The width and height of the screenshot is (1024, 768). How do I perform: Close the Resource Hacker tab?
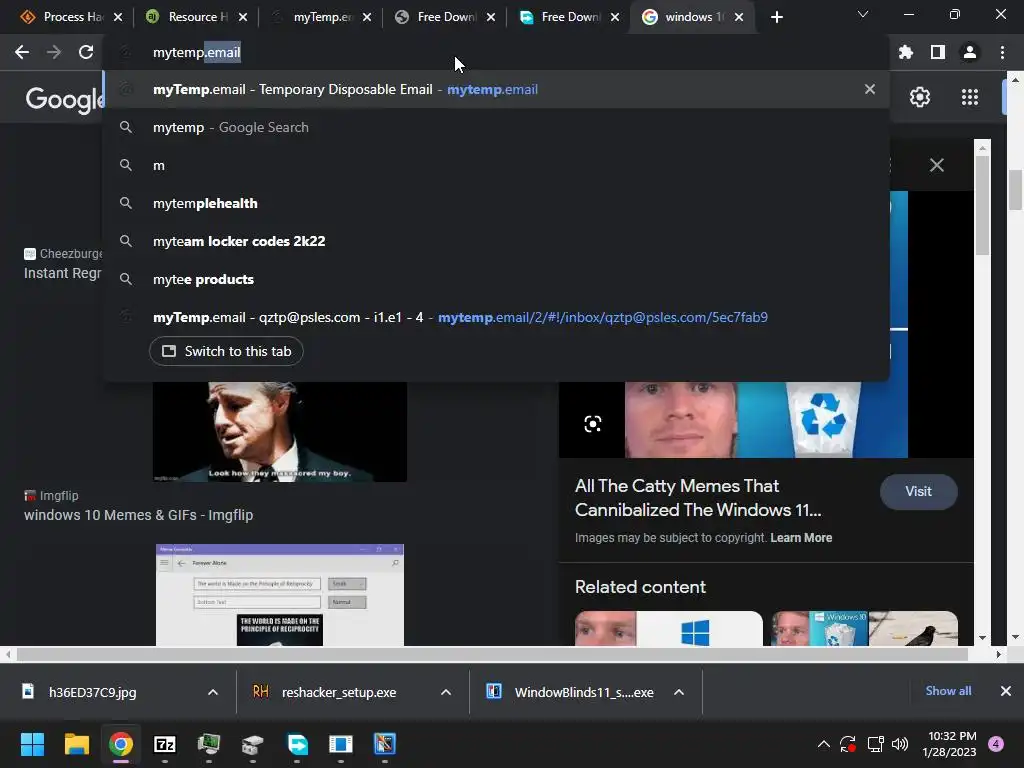point(243,17)
